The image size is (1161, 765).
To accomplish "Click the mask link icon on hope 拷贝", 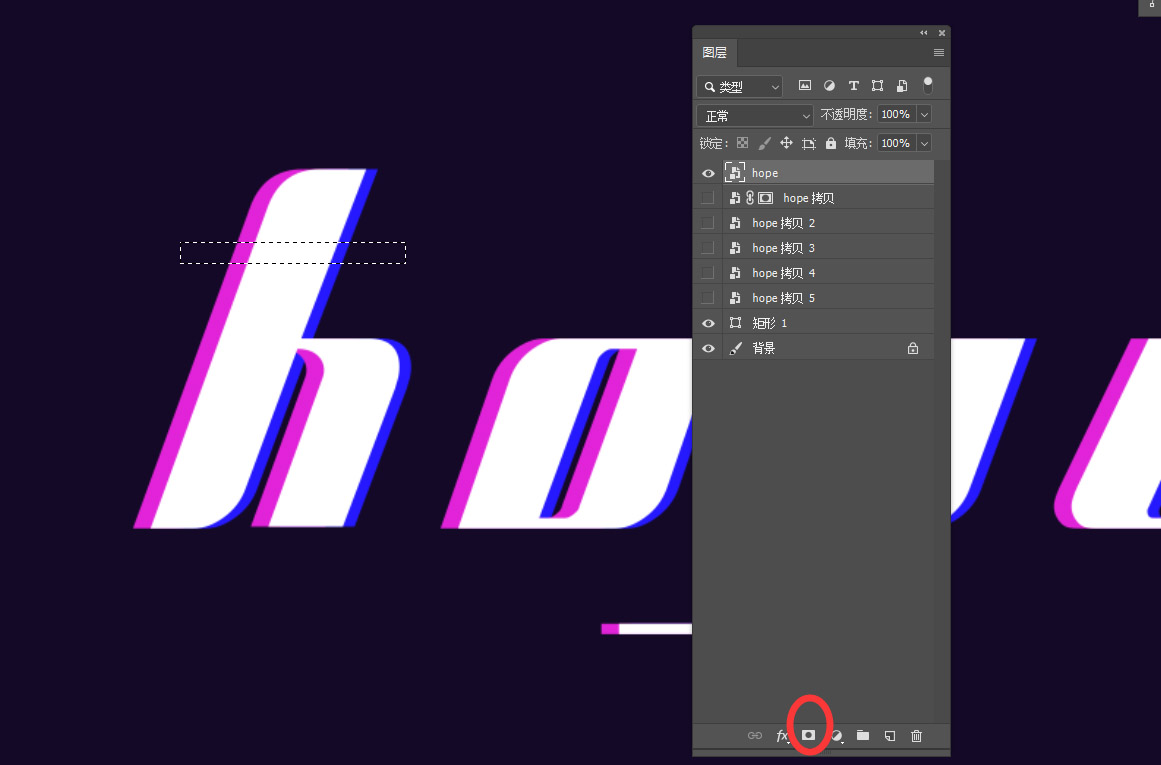I will (x=750, y=198).
